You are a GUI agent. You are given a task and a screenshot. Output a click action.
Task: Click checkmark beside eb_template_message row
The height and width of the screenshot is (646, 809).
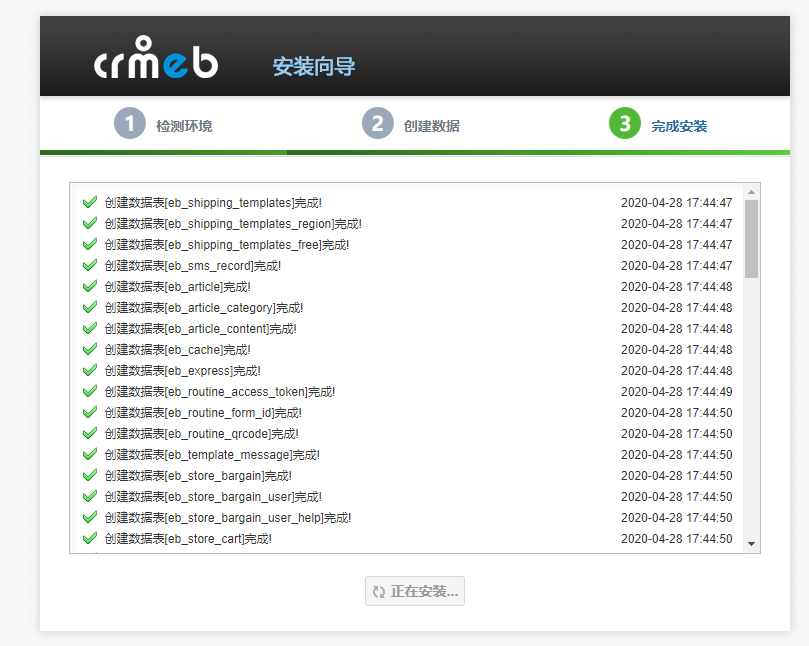pos(90,454)
